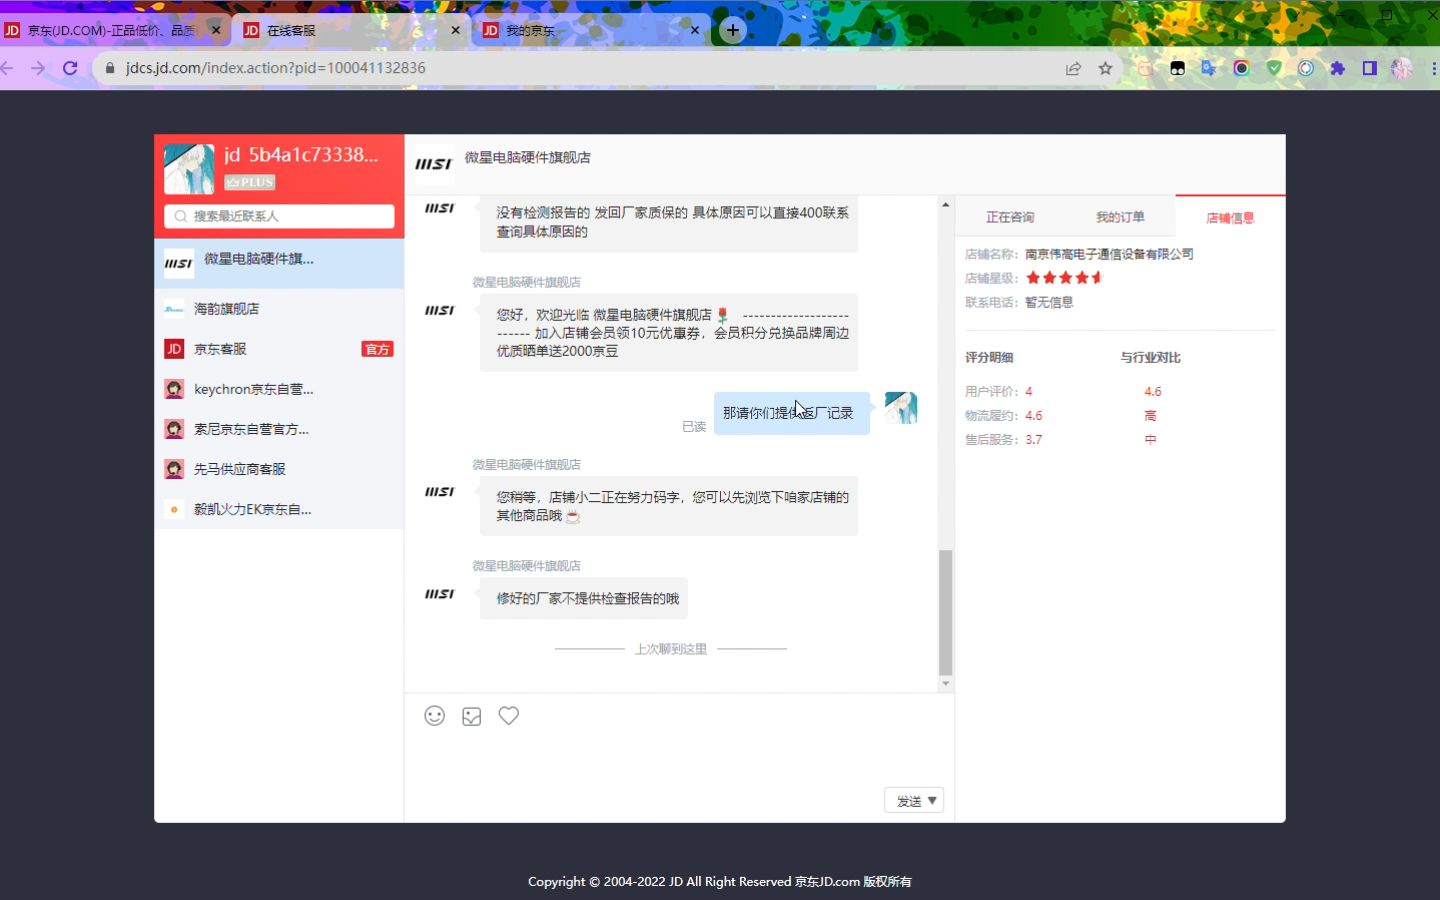The image size is (1440, 900).
Task: Click the message input area
Action: click(x=679, y=760)
